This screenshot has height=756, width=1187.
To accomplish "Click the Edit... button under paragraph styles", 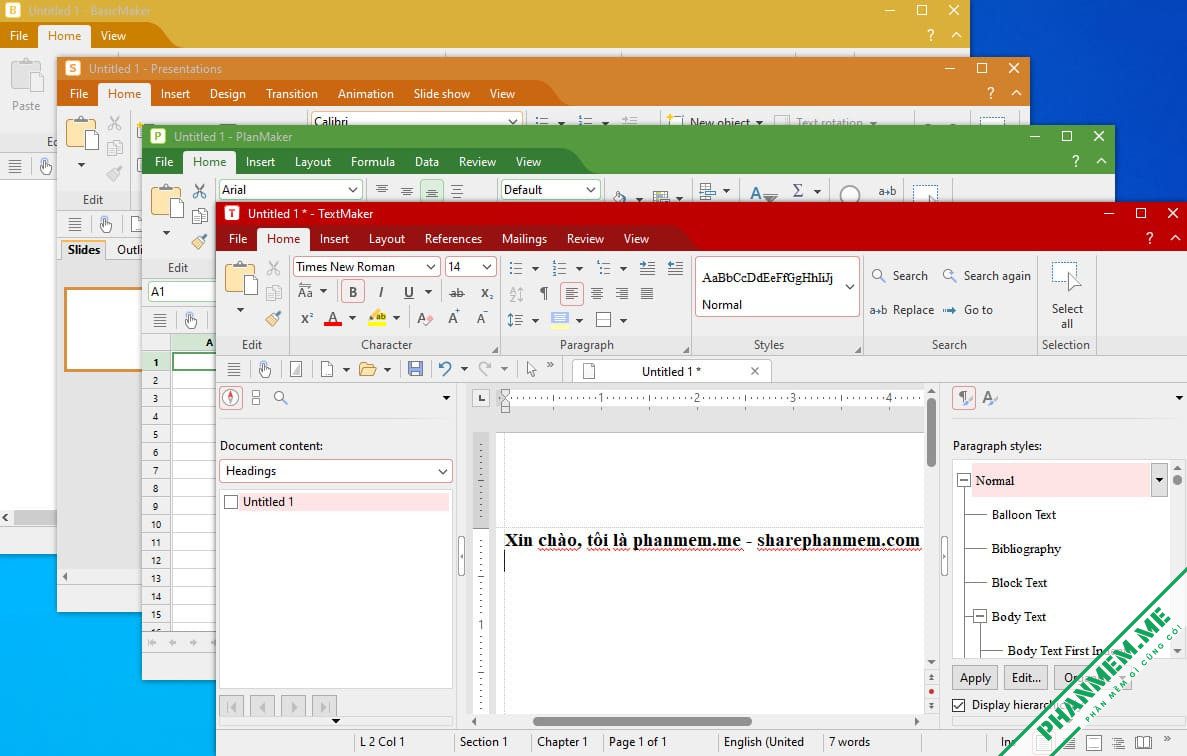I will pos(1026,677).
